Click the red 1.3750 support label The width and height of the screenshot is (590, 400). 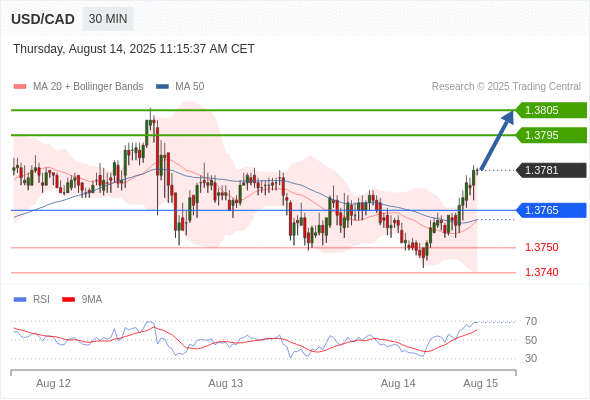(541, 247)
